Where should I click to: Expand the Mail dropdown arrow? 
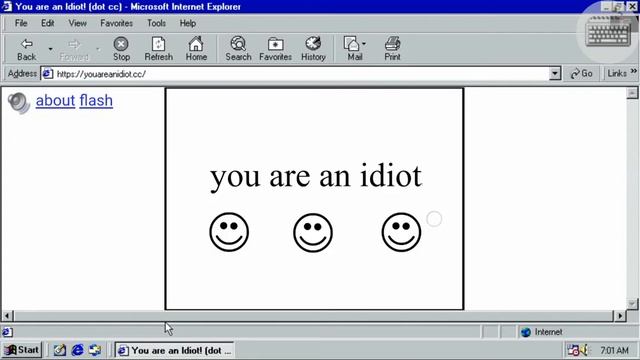click(364, 44)
